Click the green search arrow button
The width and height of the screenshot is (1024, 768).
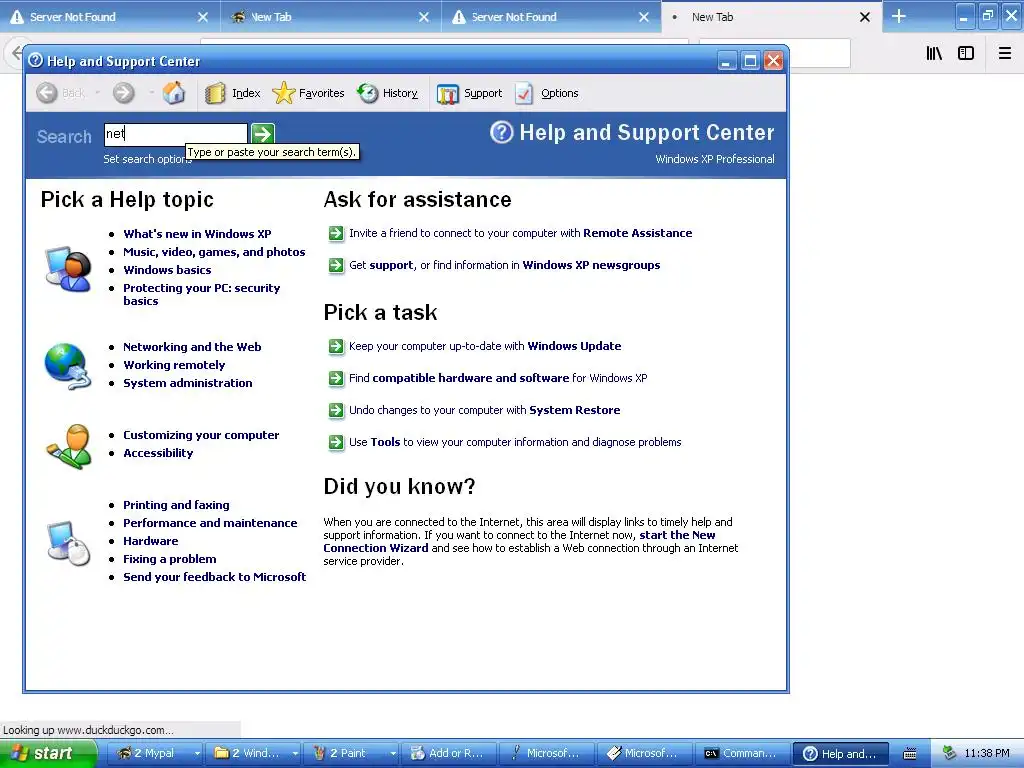tap(263, 134)
